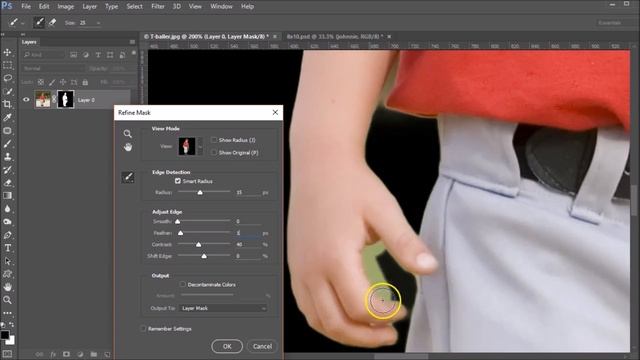Select the Eraser tool in toolbox

[x=7, y=183]
